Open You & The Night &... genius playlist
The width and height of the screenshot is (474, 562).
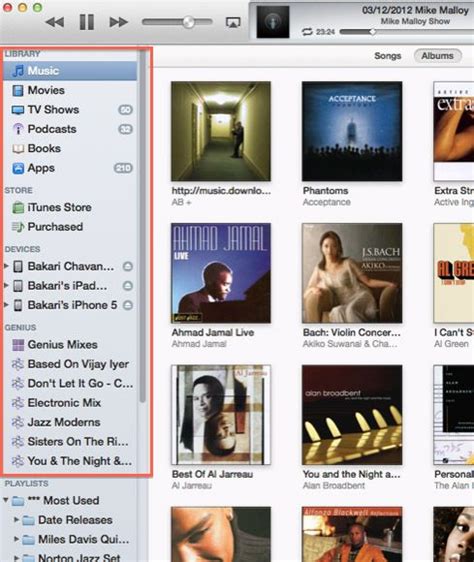(x=70, y=461)
